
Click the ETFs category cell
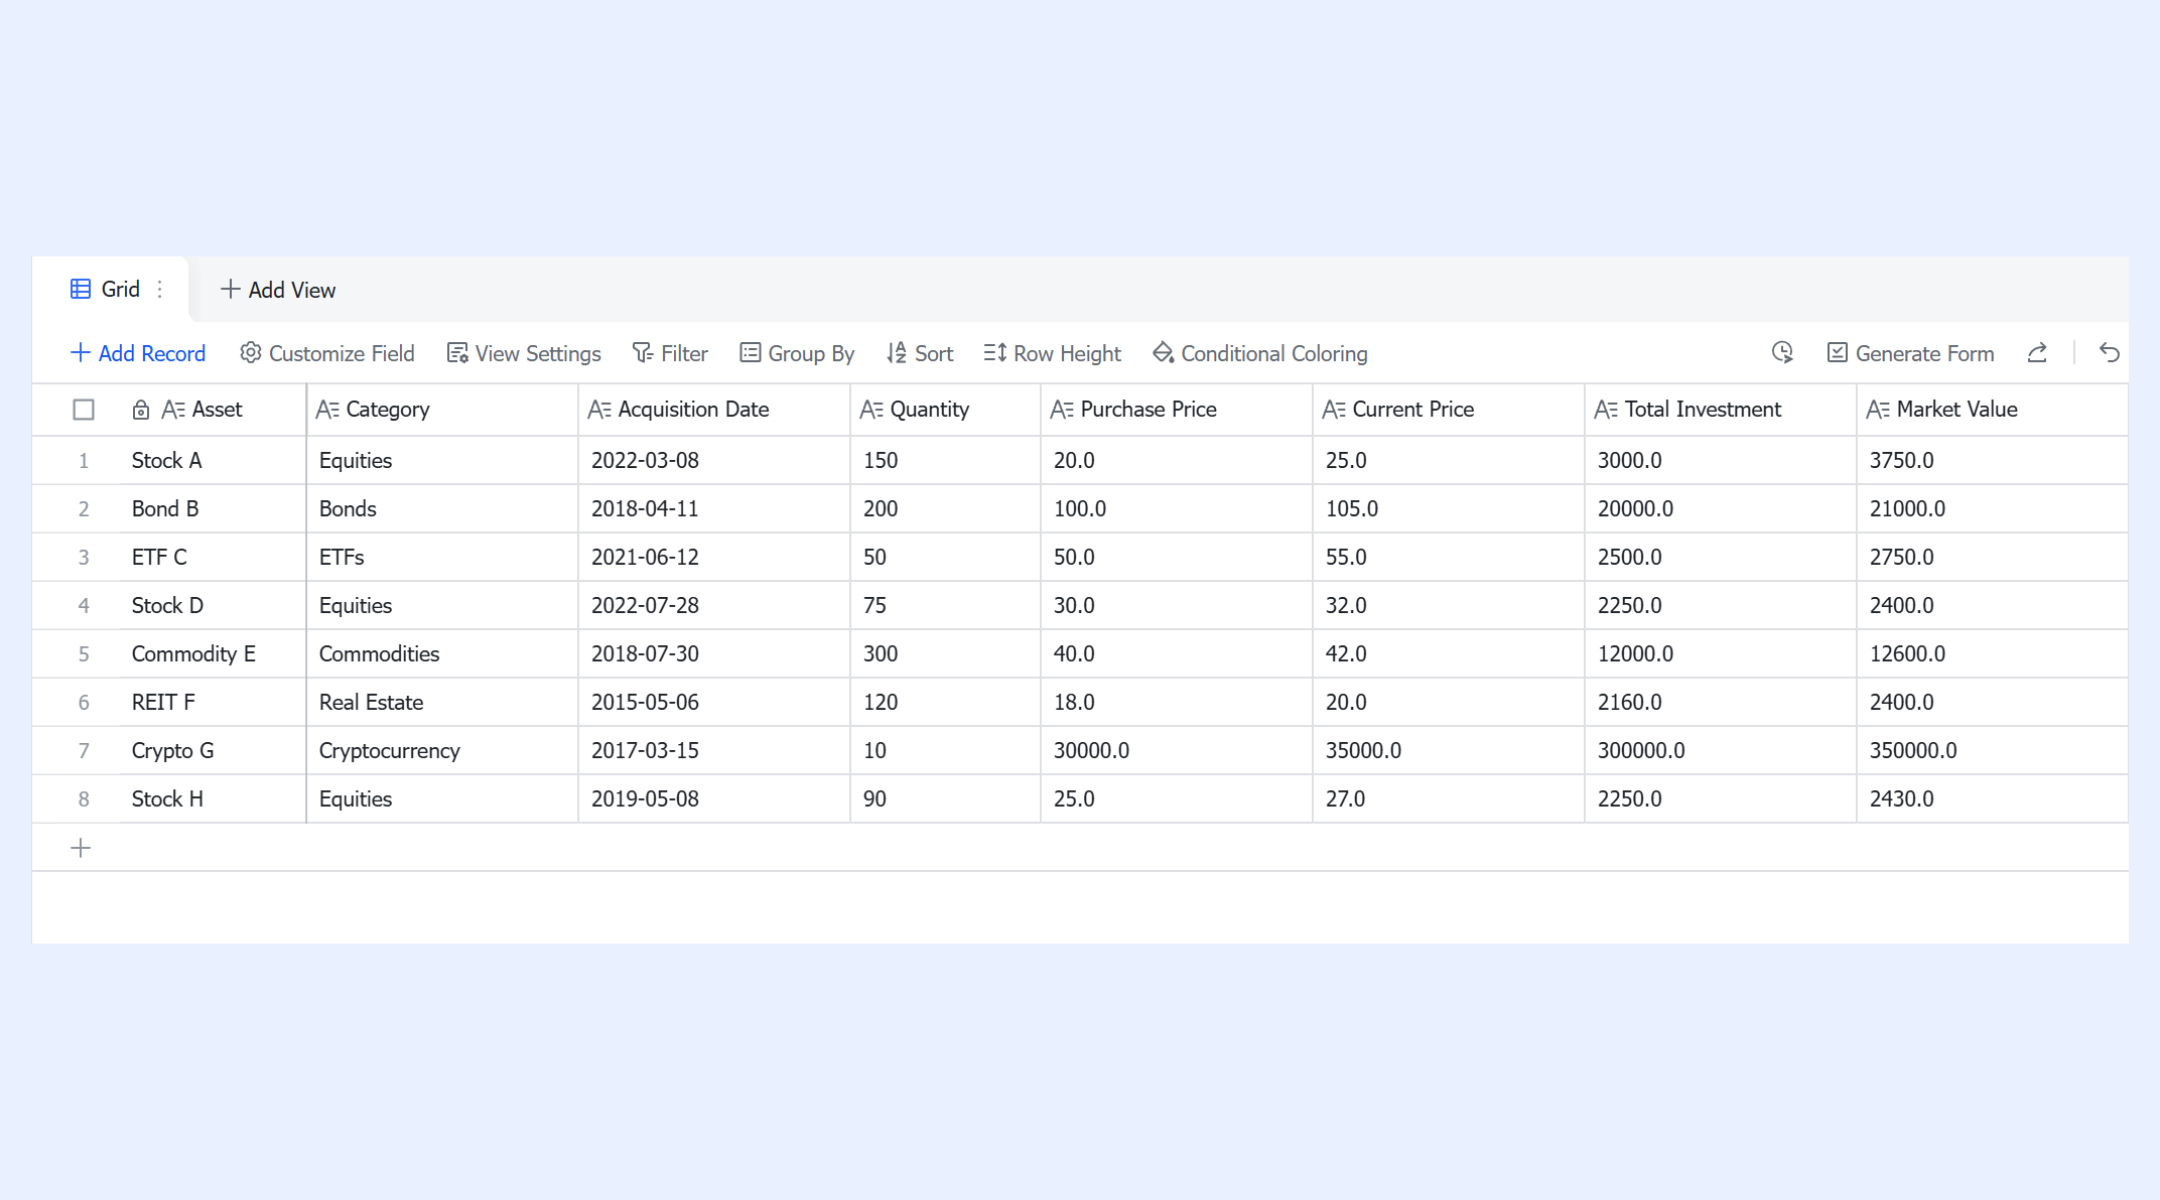tap(442, 557)
